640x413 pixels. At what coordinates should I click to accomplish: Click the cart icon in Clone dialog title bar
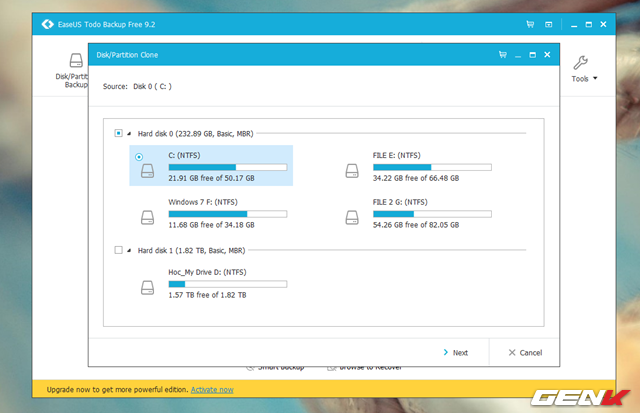click(503, 55)
